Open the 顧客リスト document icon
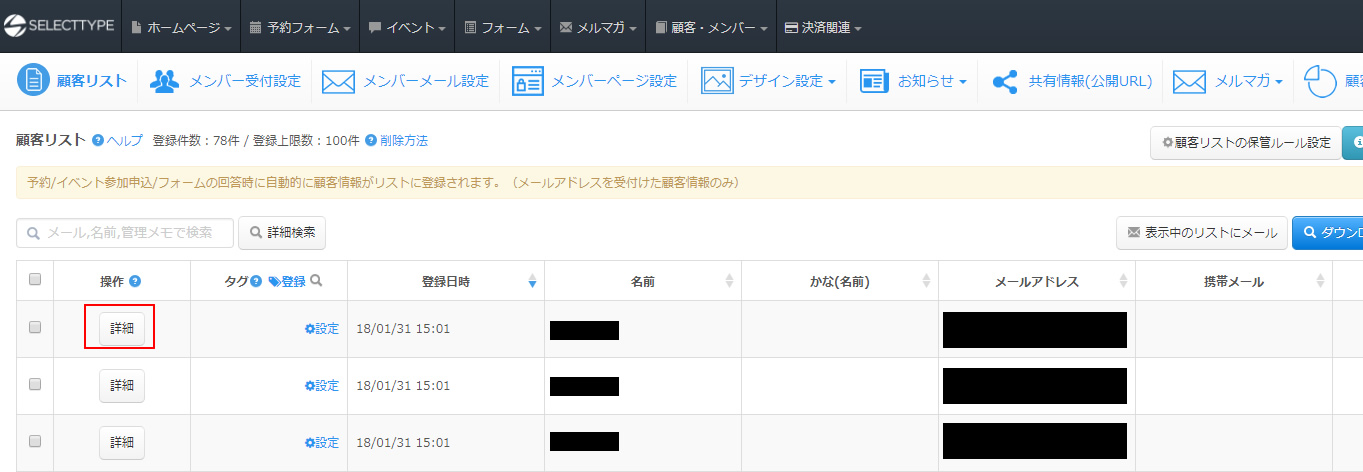Screen dimensions: 1363x472 33,81
